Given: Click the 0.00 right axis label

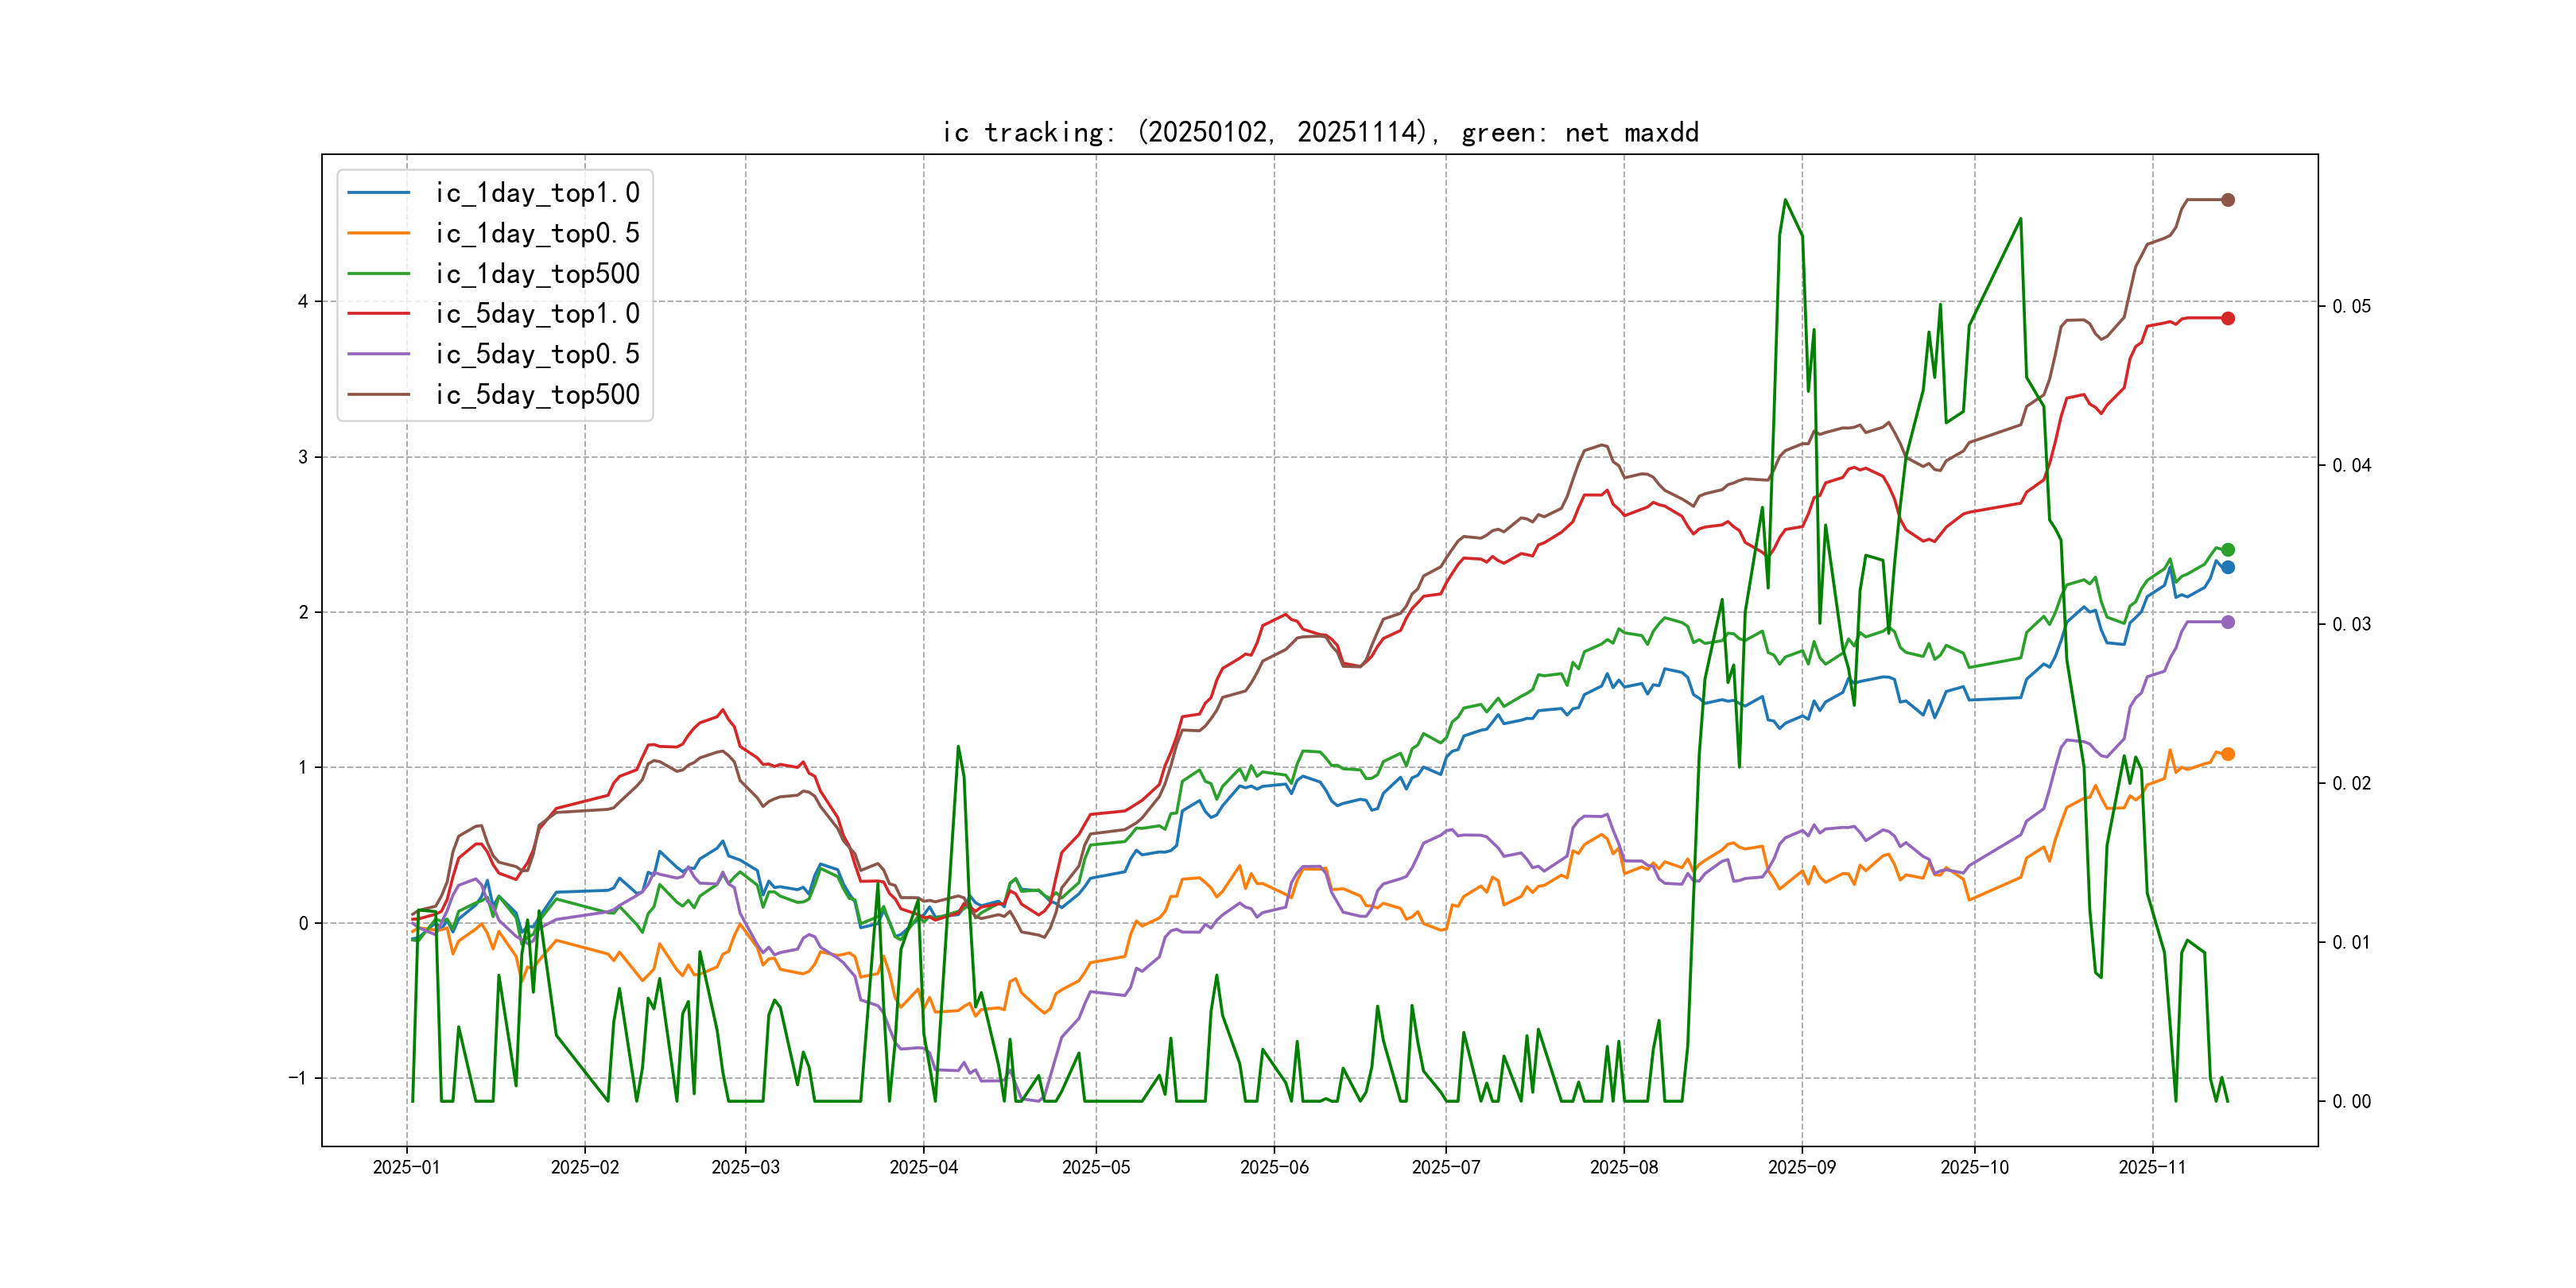Looking at the screenshot, I should click(x=2351, y=1102).
